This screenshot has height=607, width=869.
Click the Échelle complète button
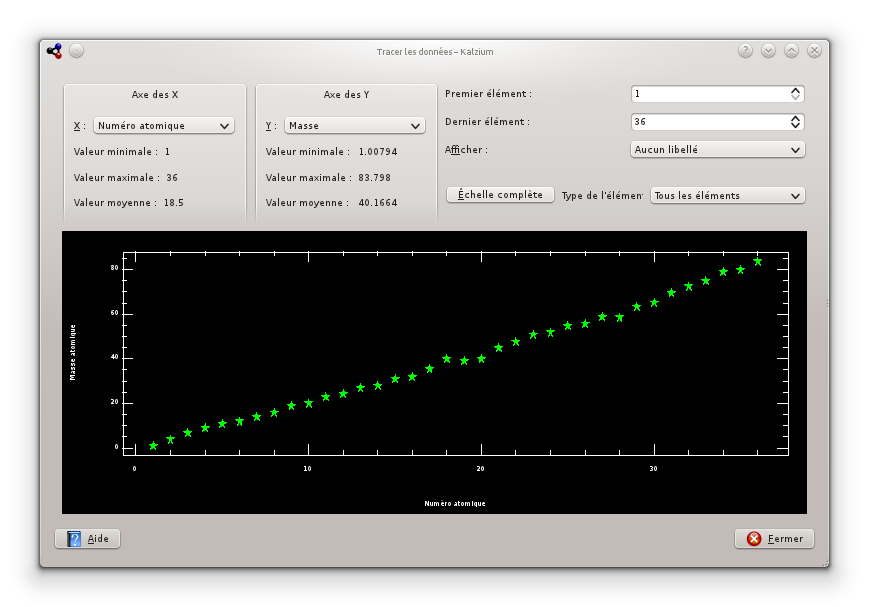500,195
